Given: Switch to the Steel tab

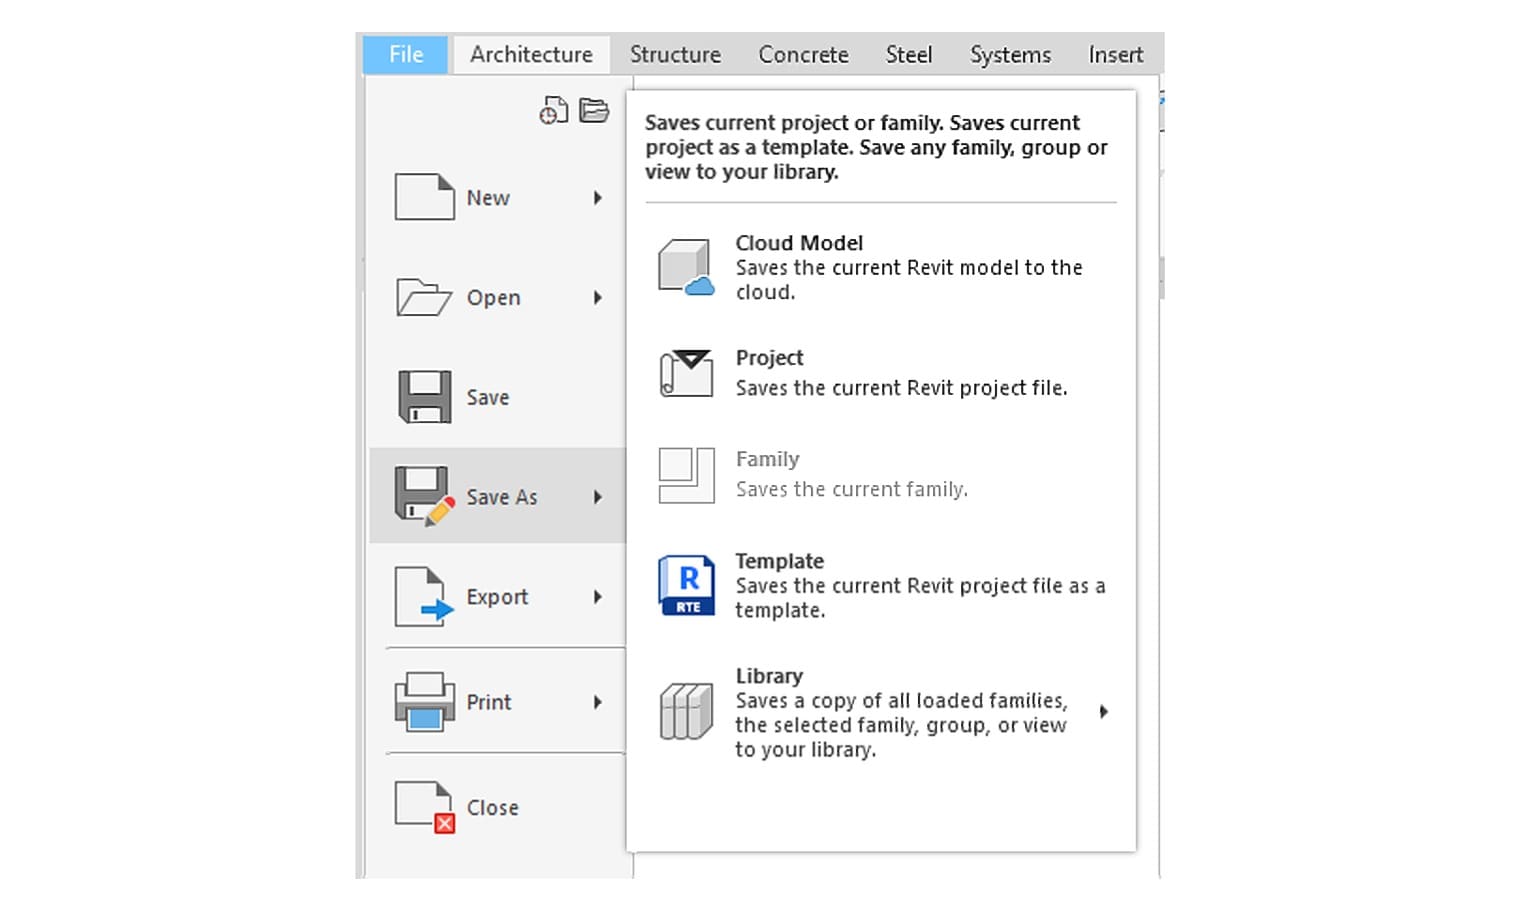Looking at the screenshot, I should coord(908,54).
